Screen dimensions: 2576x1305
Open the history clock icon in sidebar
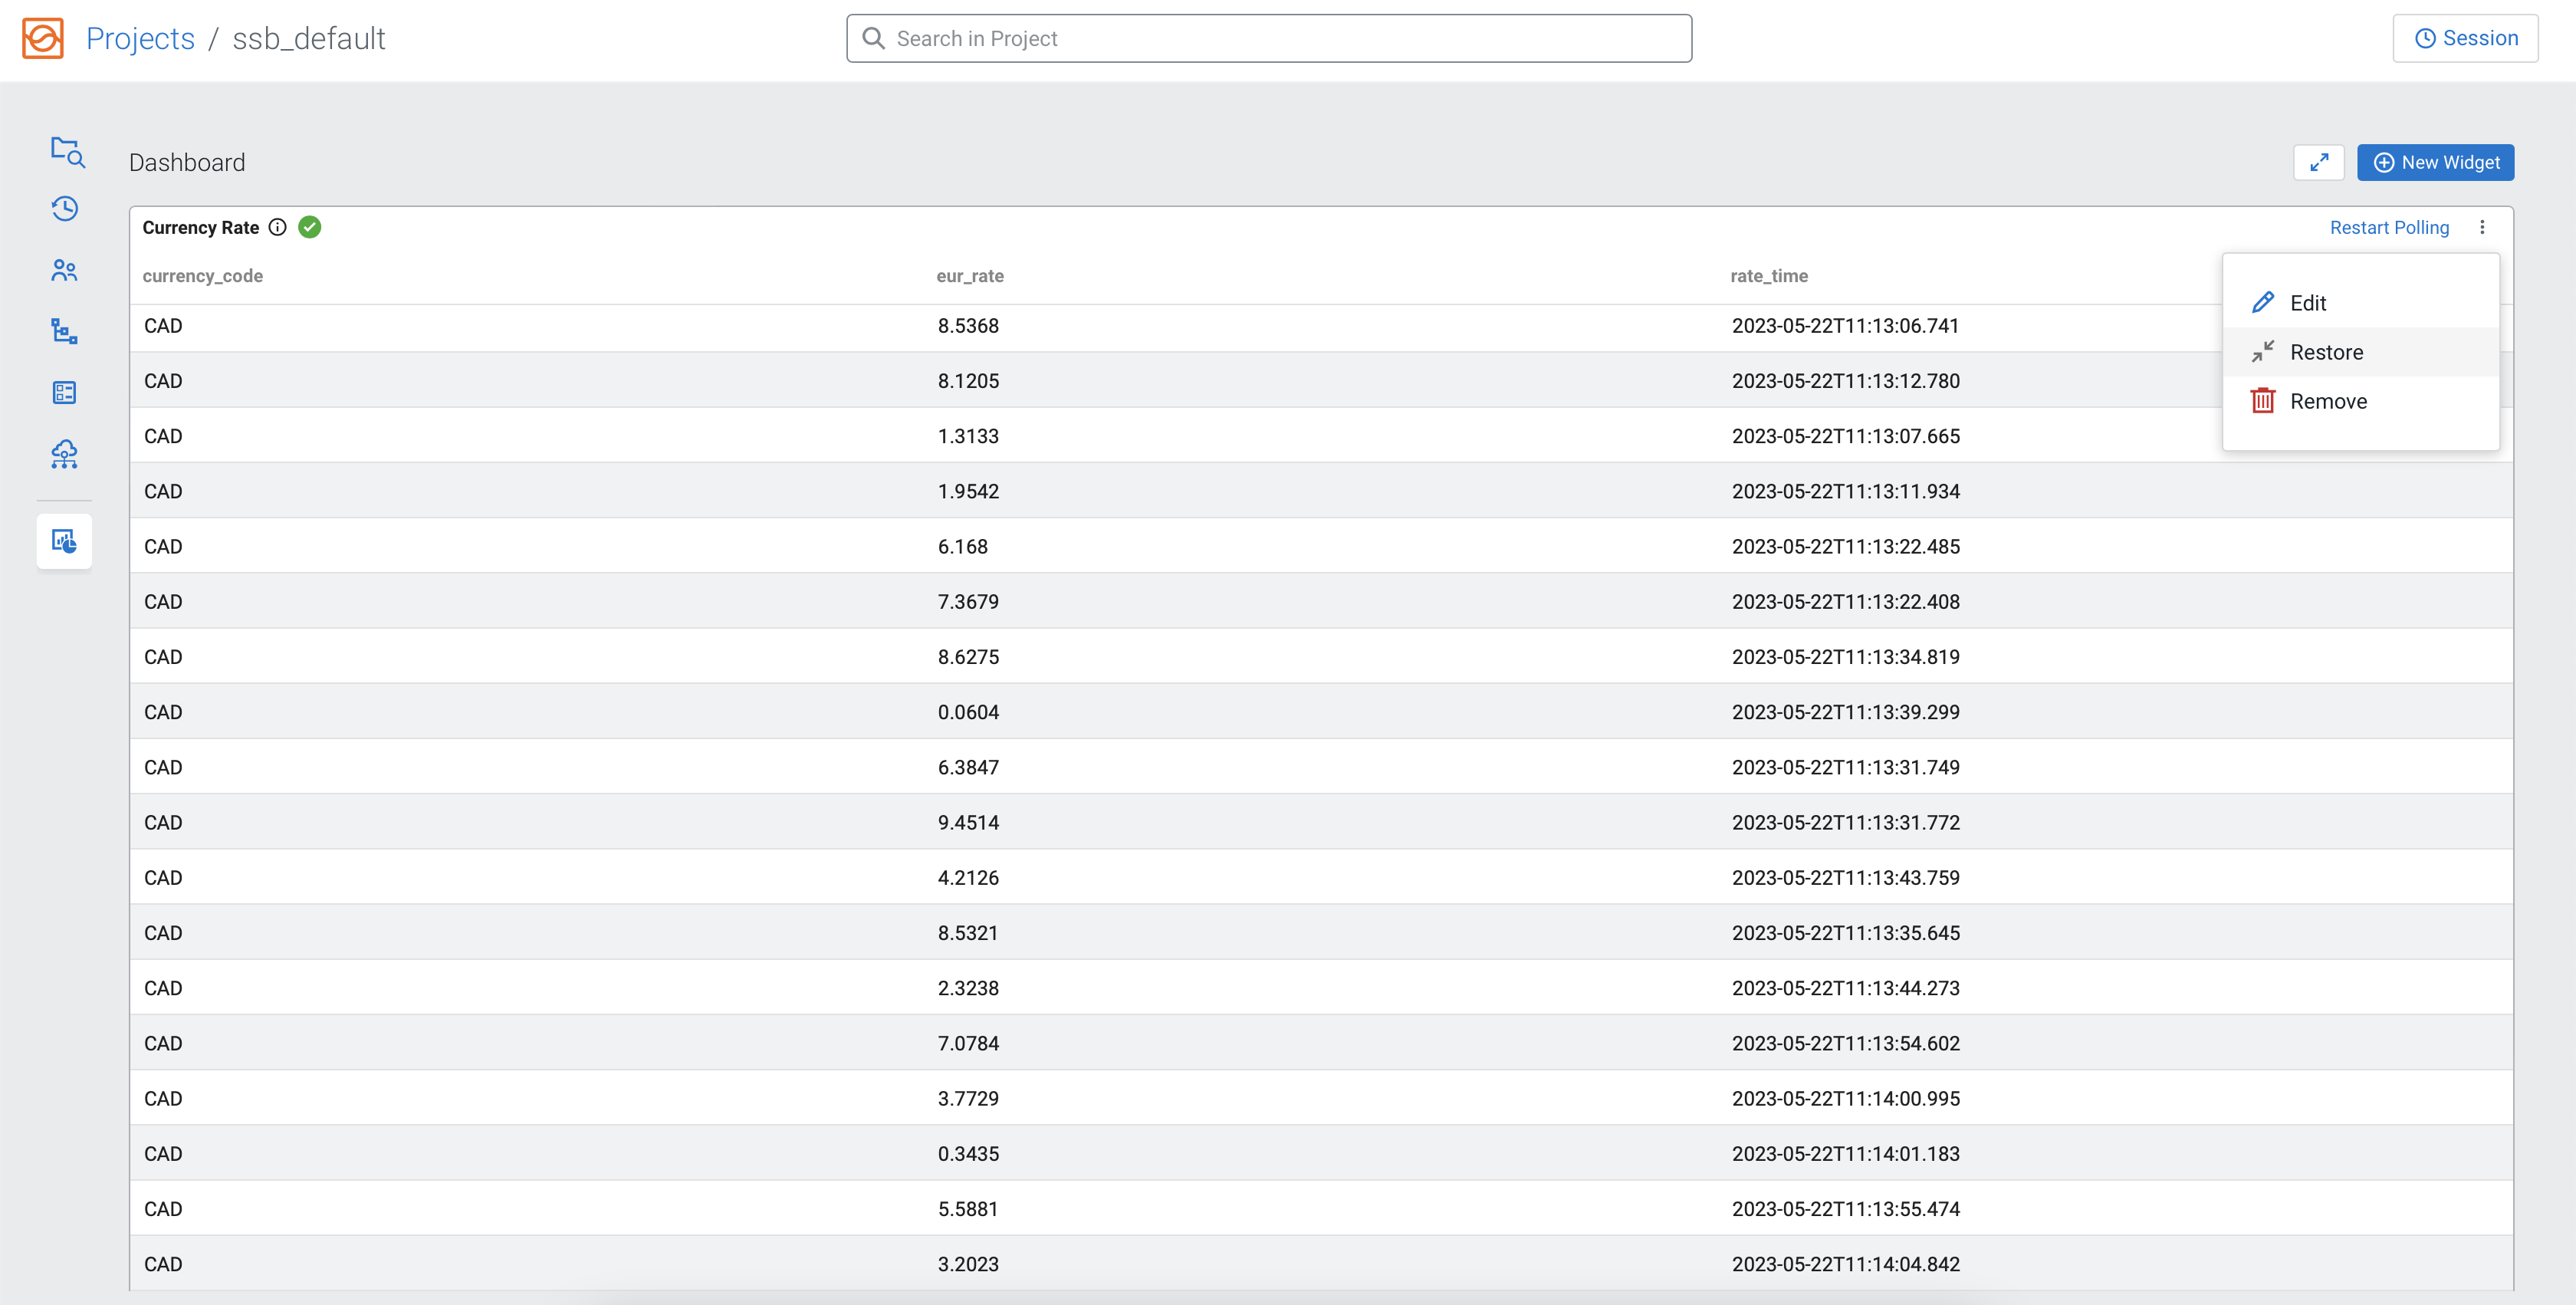(x=65, y=209)
